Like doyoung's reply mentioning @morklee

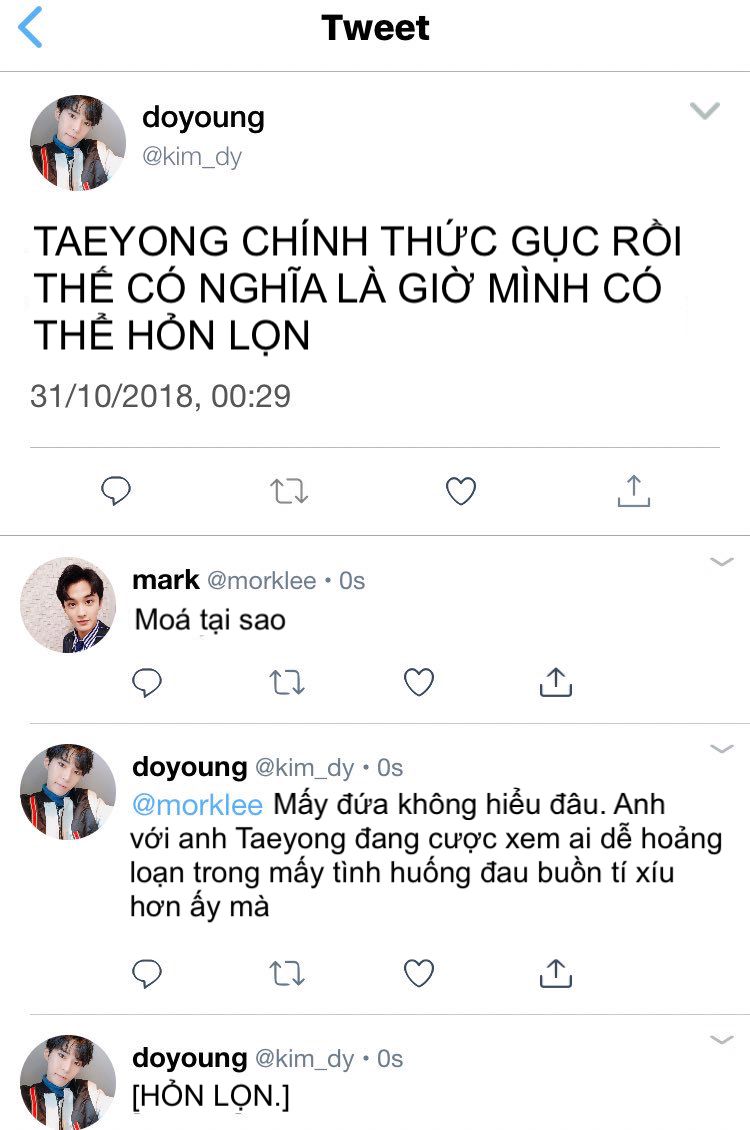click(x=419, y=974)
